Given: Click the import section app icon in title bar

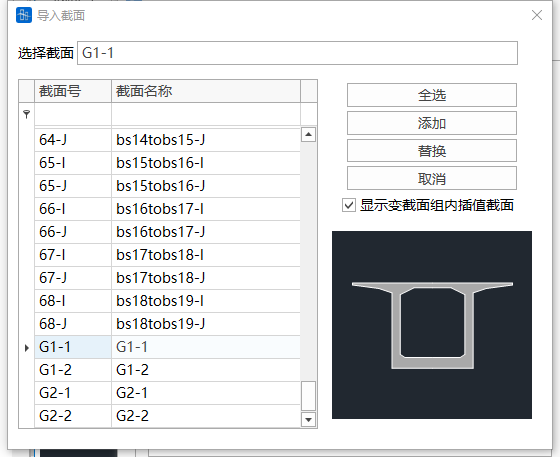Looking at the screenshot, I should coord(24,15).
